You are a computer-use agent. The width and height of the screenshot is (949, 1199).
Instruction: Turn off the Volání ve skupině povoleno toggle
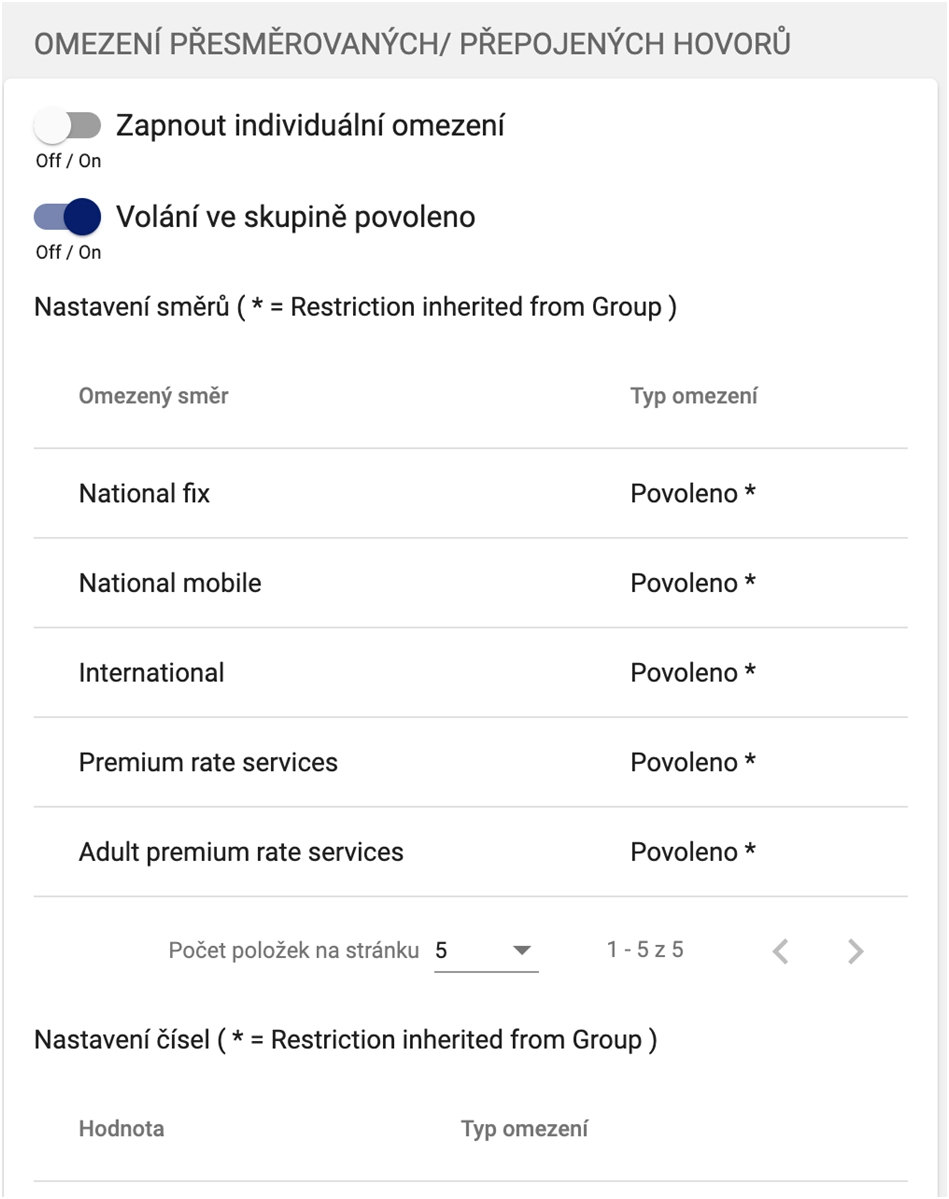pos(68,216)
